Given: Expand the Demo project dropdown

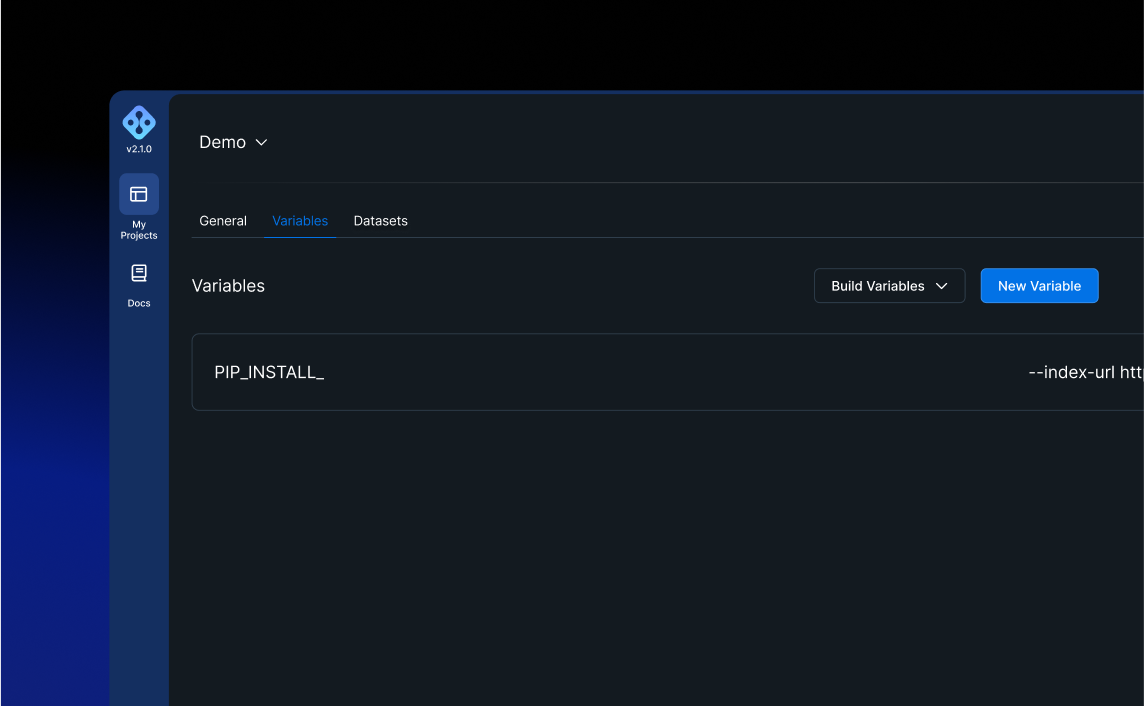Looking at the screenshot, I should tap(233, 142).
